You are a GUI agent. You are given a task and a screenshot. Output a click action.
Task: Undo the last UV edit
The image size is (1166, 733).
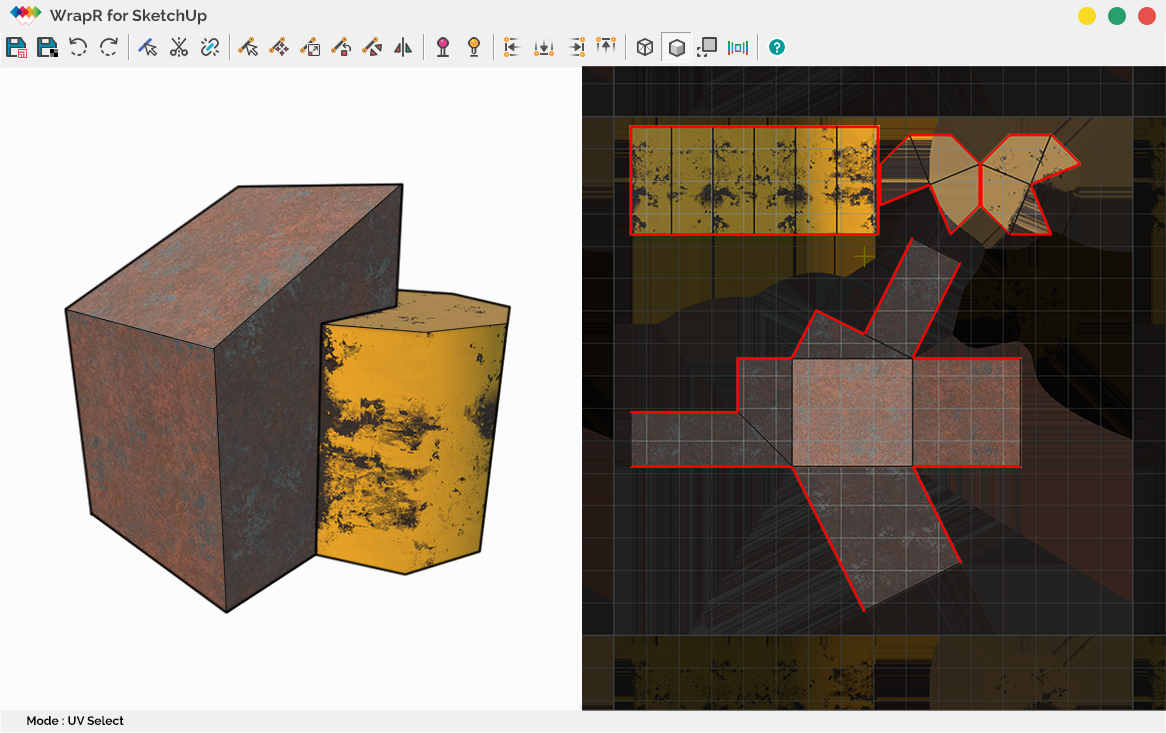click(78, 46)
